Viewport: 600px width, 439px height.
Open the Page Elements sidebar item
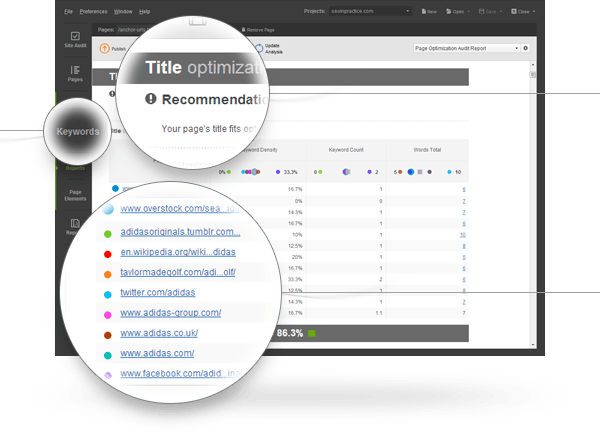75,195
